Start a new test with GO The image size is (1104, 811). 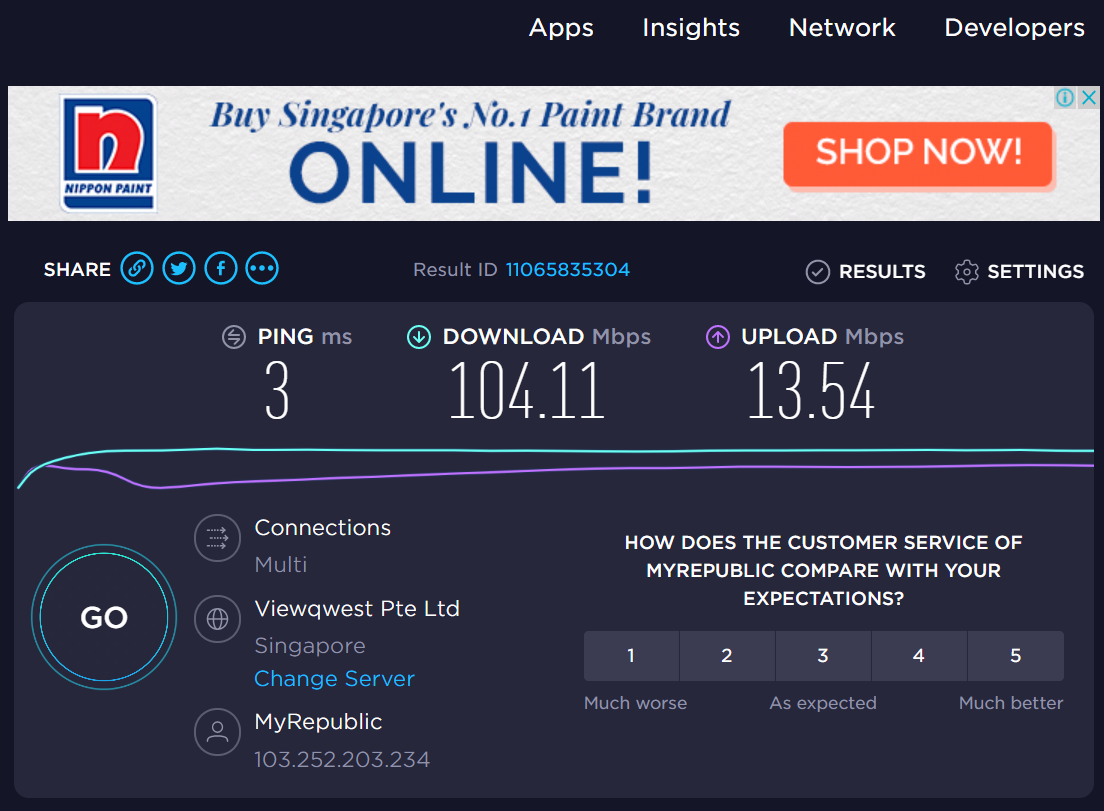coord(104,617)
